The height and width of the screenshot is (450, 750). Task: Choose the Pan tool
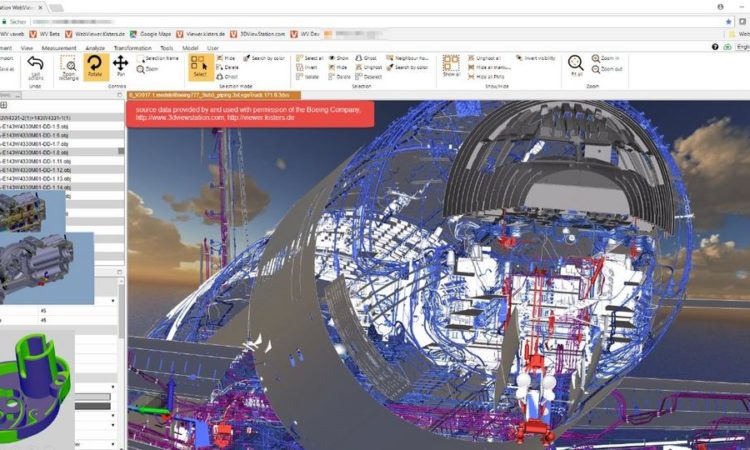[120, 66]
